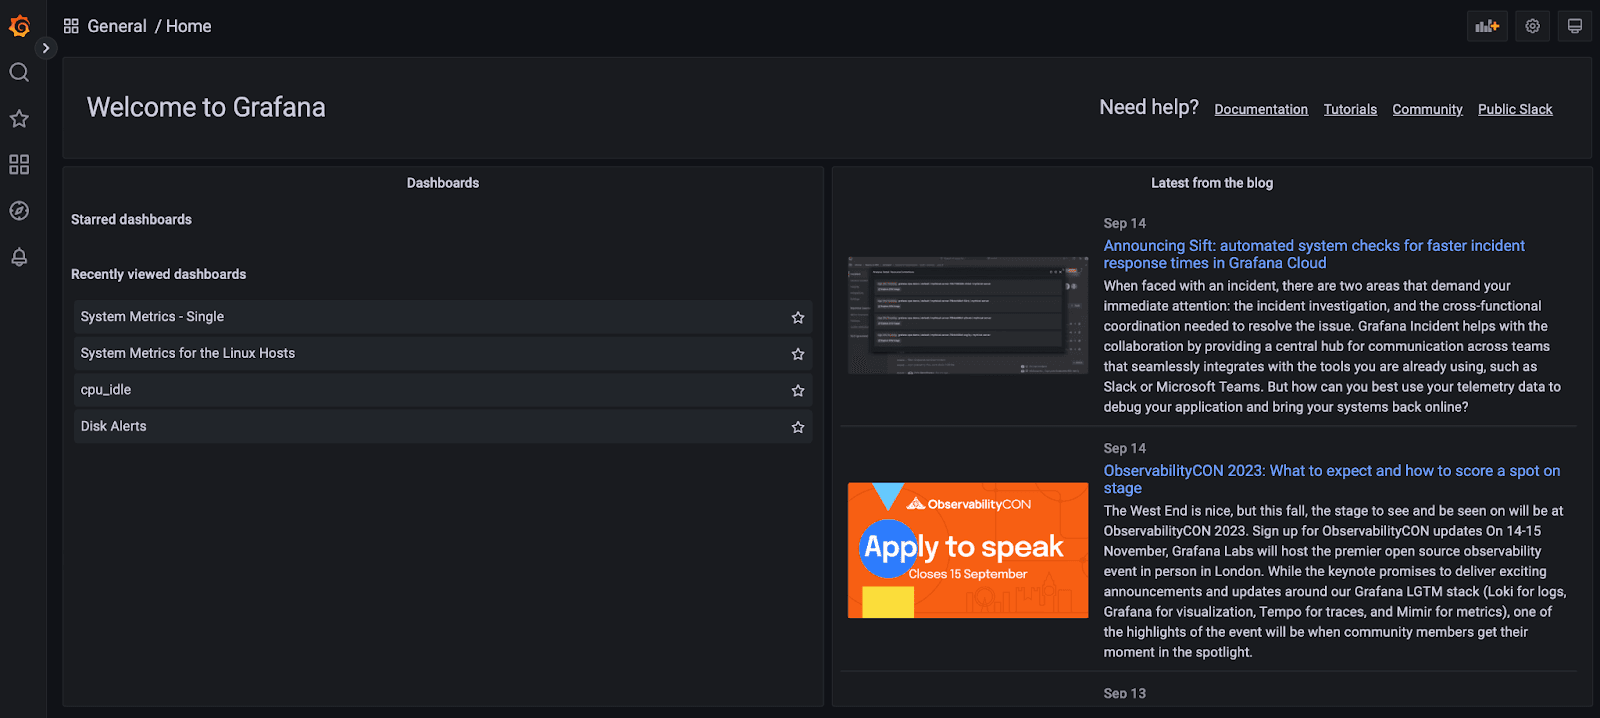
Task: Open Alerting bell icon in sidebar
Action: (19, 257)
